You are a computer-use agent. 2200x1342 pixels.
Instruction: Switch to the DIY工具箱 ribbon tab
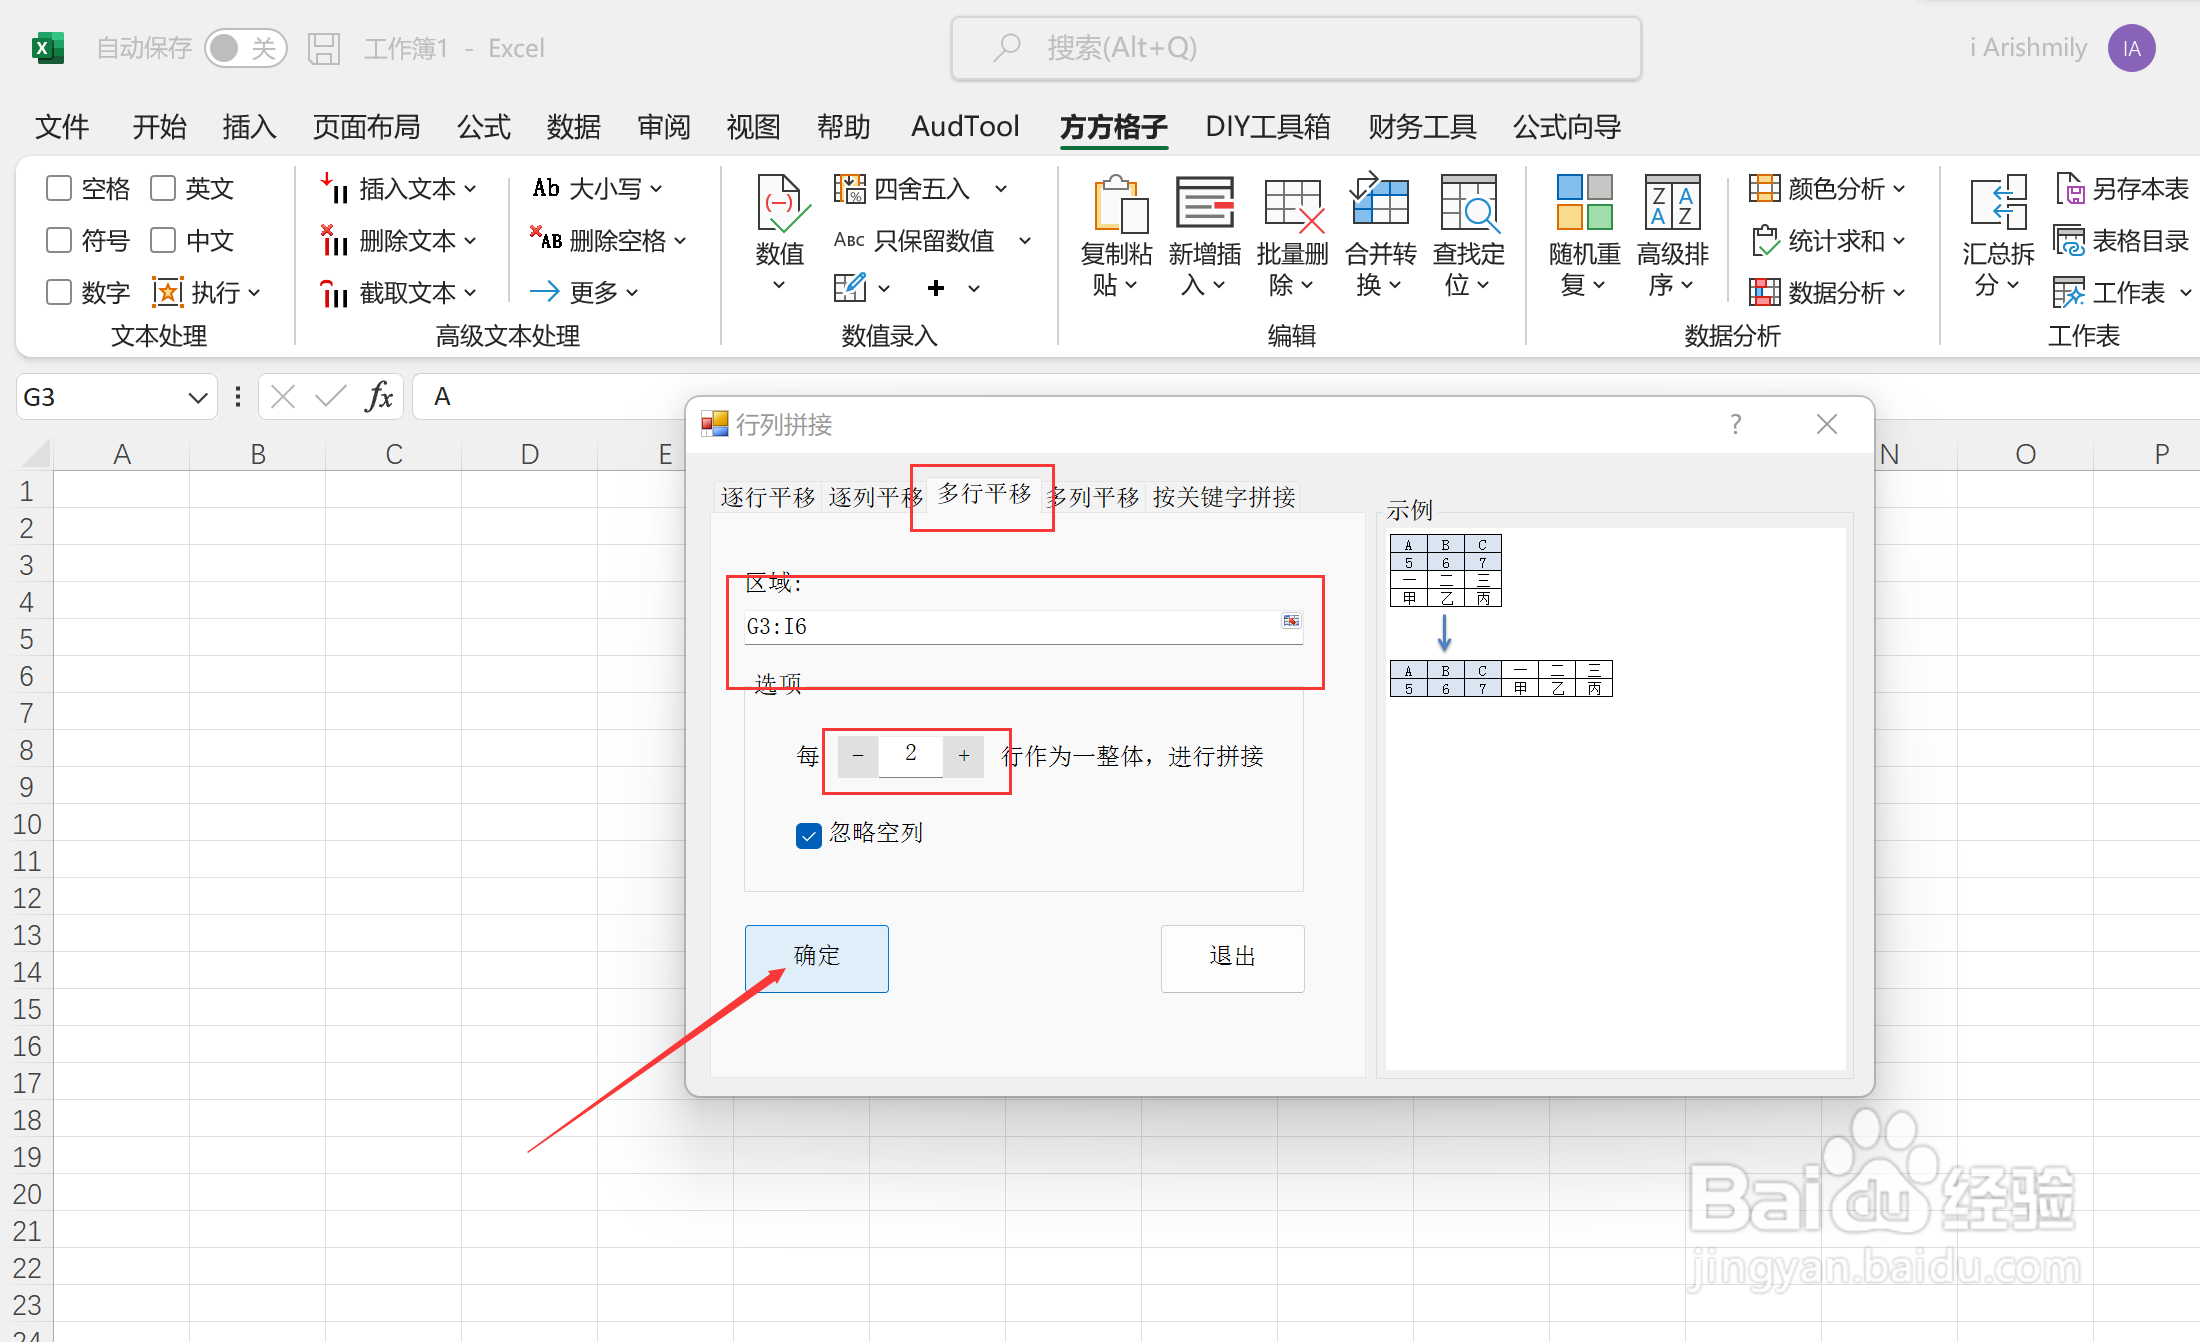click(1268, 127)
